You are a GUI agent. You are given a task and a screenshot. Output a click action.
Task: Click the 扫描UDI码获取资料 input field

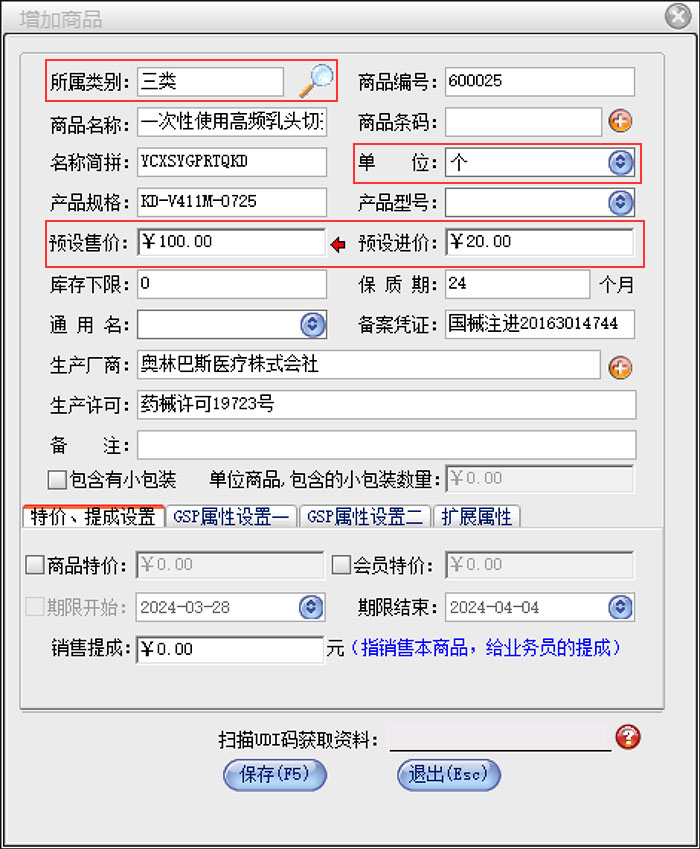coord(499,739)
